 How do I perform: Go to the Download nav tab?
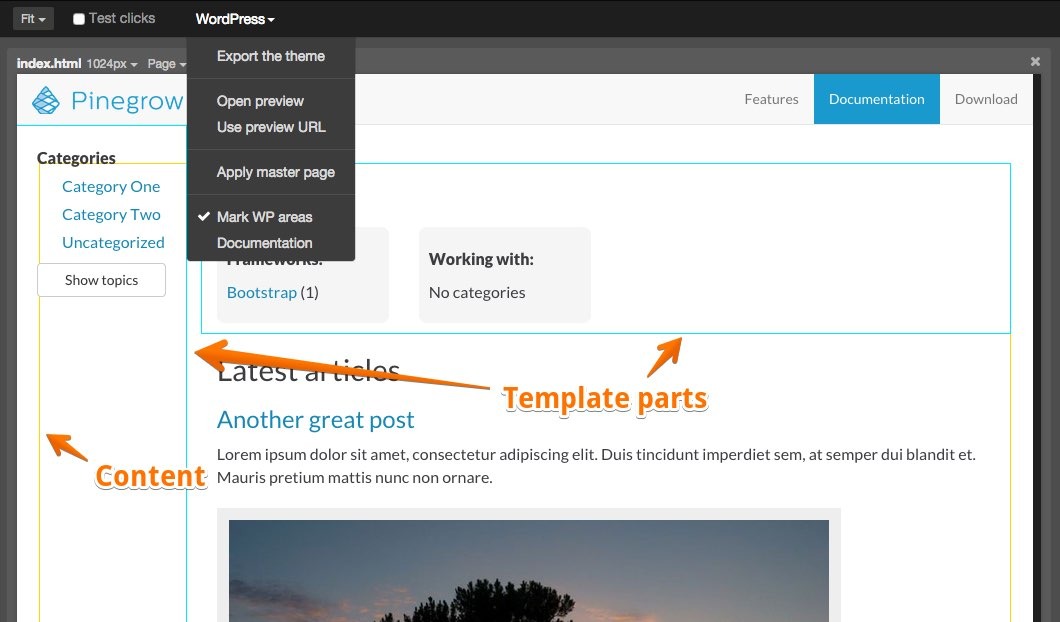986,99
